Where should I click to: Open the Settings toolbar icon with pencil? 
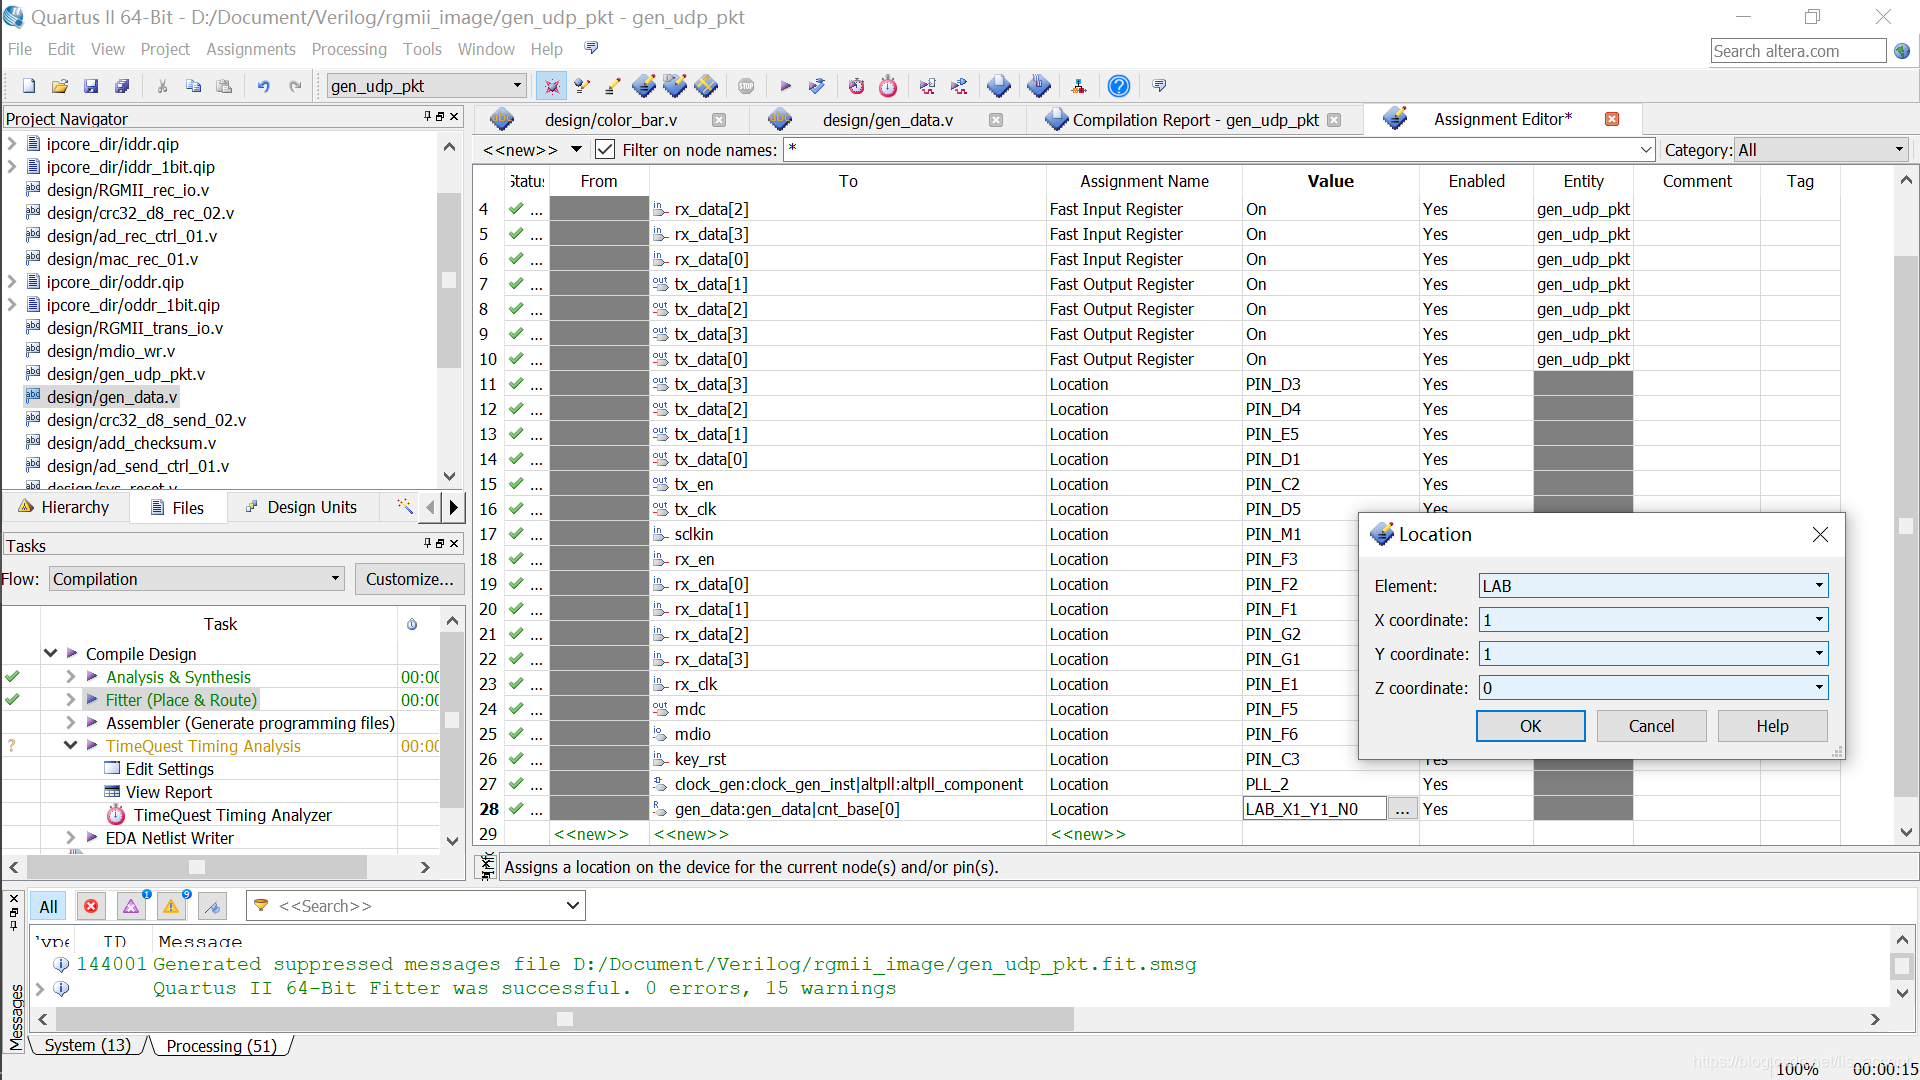point(613,87)
